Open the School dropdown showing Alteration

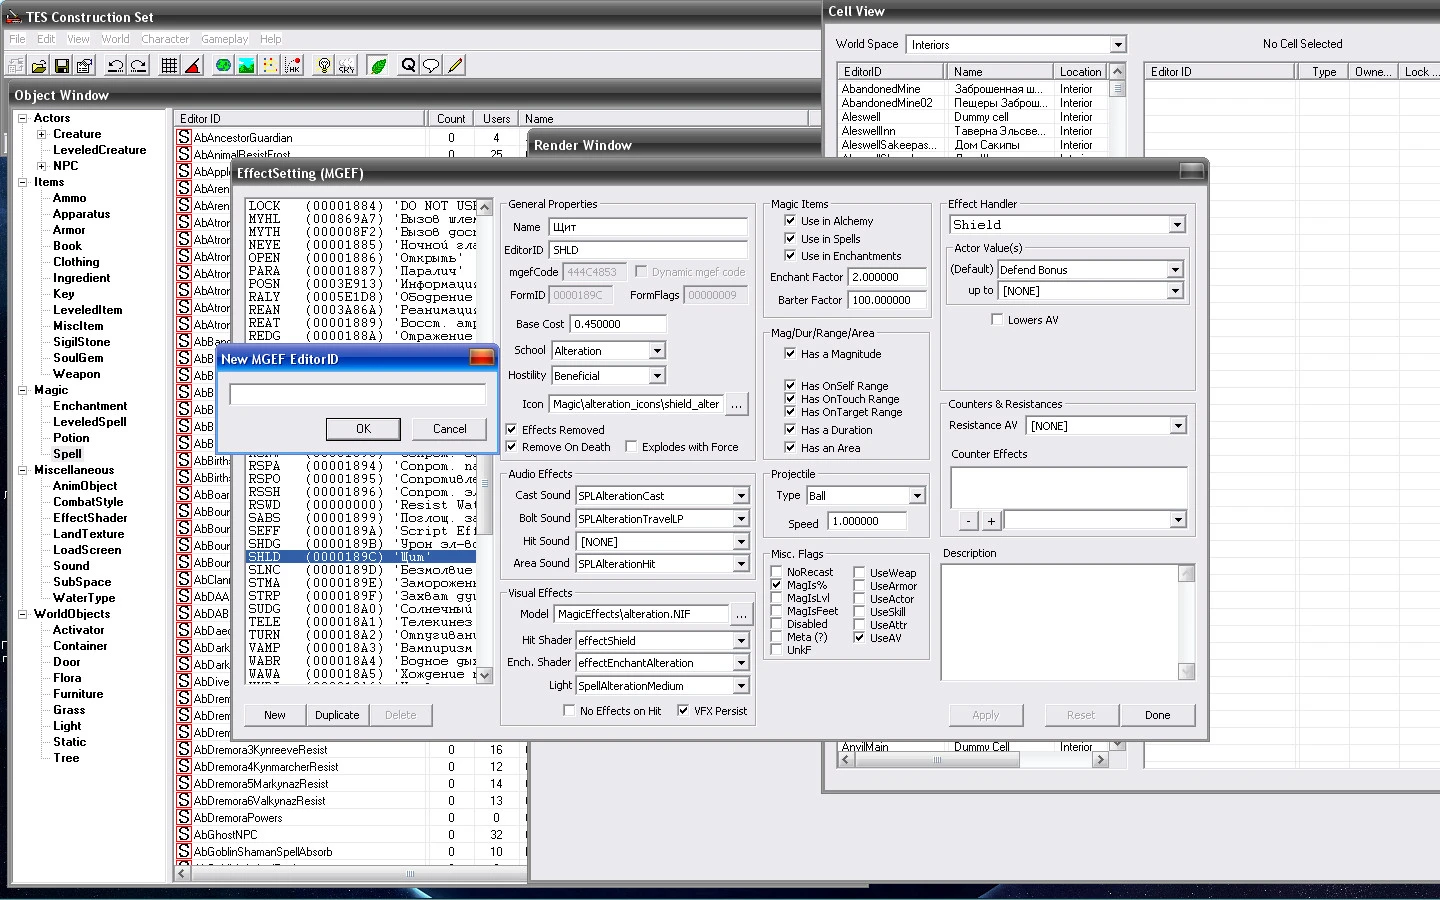657,351
